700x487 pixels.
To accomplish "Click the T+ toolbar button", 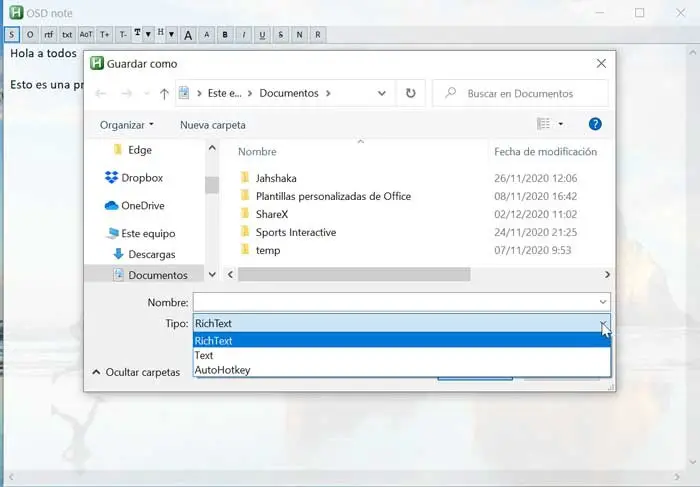I will click(x=104, y=34).
